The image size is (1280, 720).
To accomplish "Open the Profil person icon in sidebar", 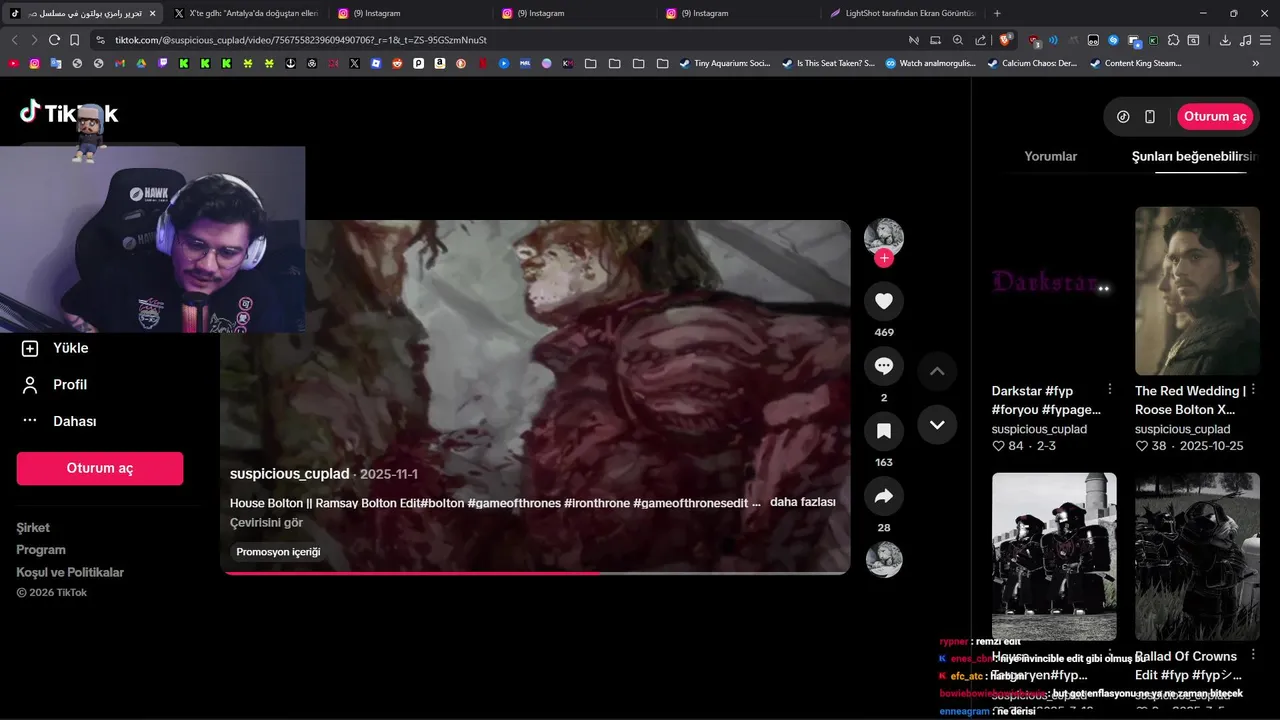I will (30, 385).
